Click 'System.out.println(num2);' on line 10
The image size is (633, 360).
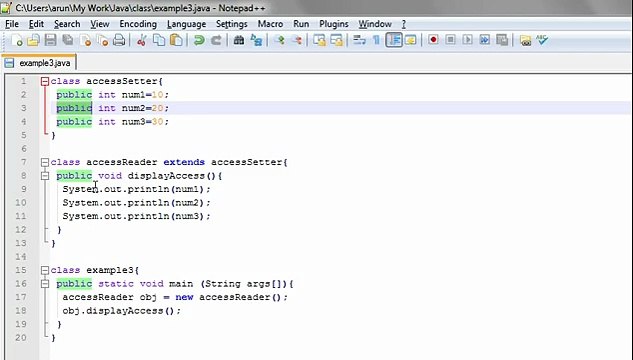[136, 203]
